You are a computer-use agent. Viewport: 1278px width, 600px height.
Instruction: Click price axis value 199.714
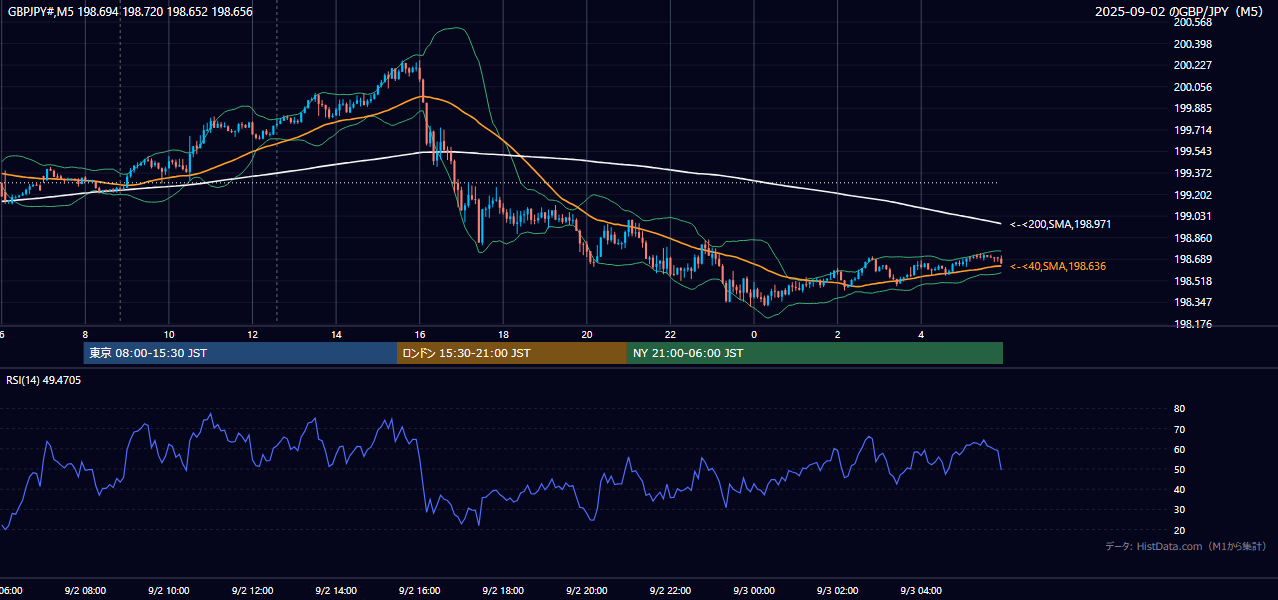[1193, 130]
